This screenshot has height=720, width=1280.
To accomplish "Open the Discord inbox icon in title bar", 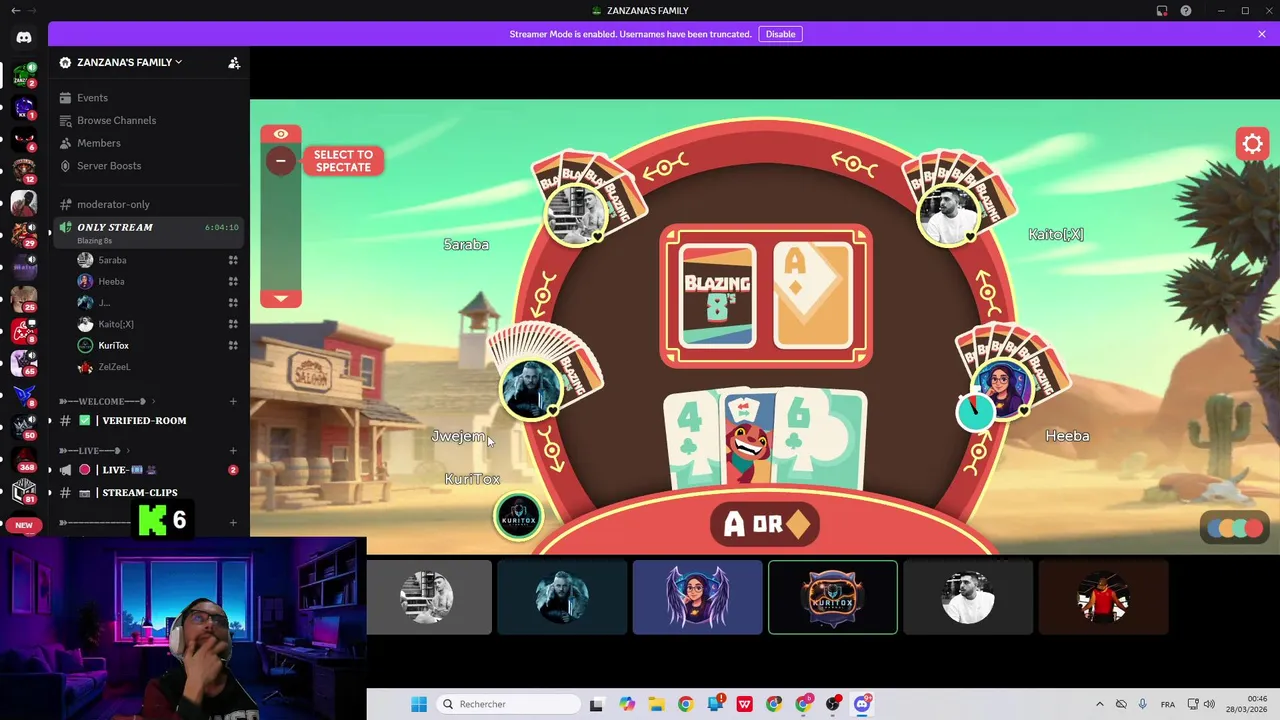I will (x=1162, y=11).
